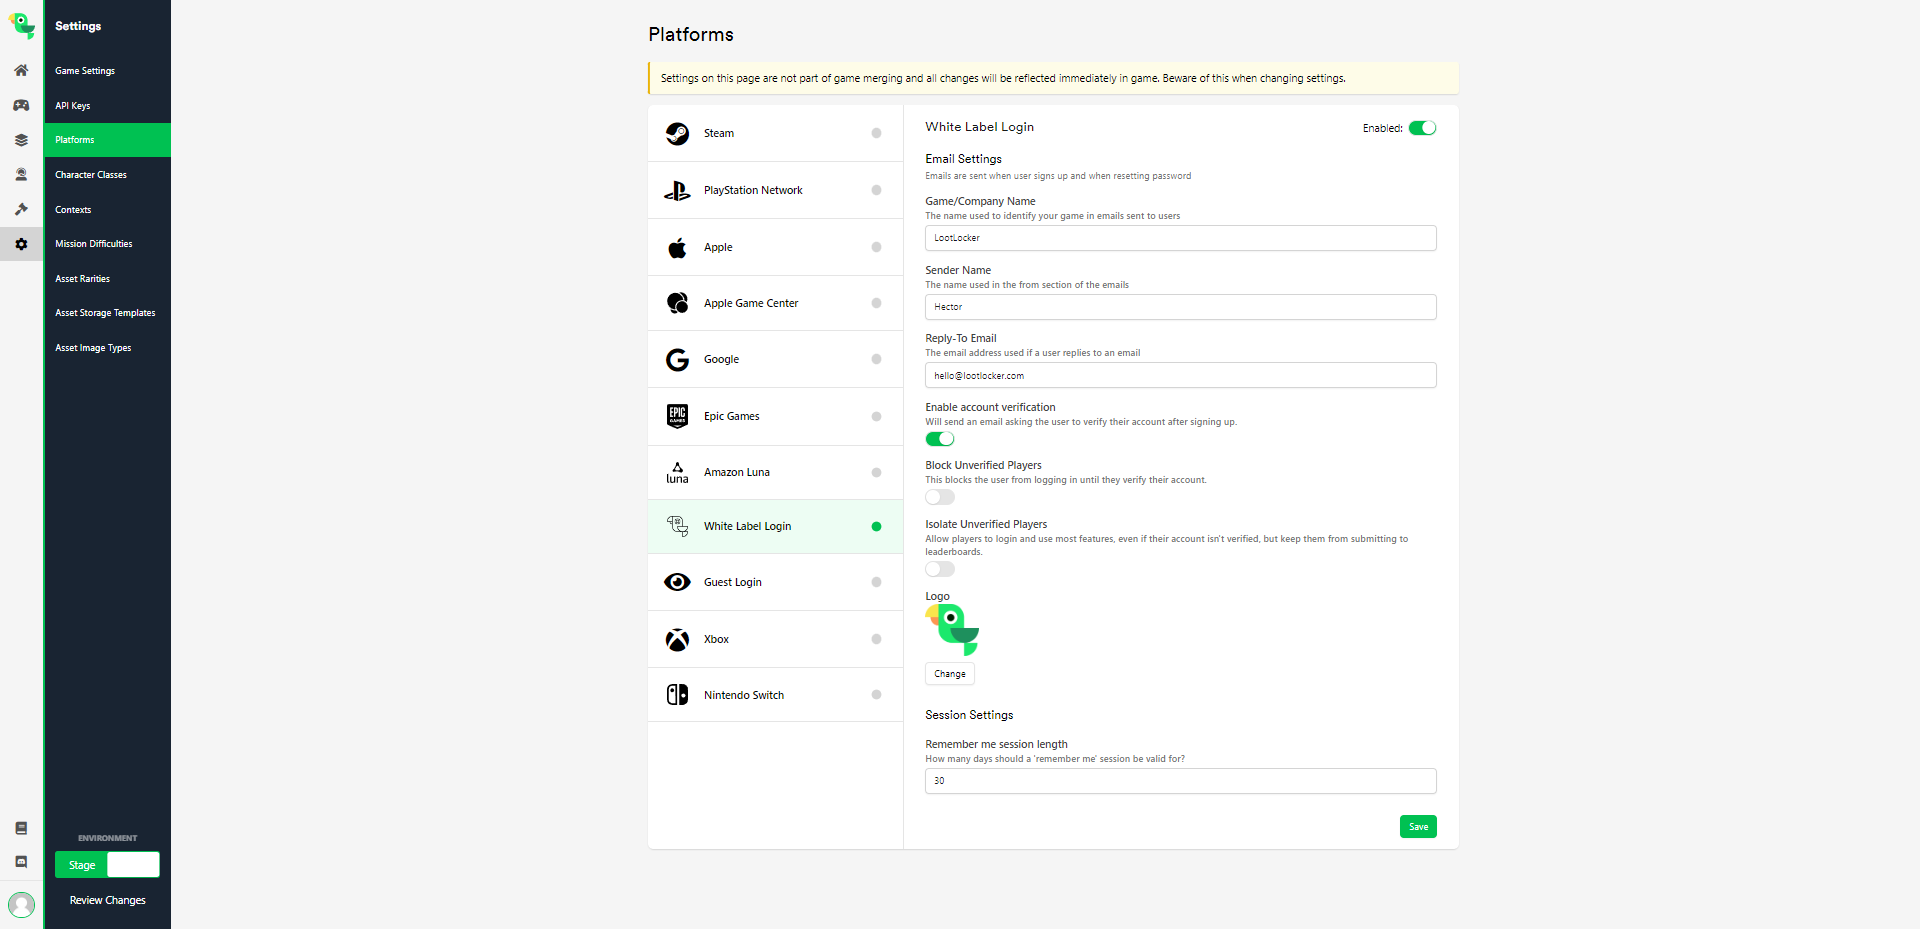Click the user profile avatar
The image size is (1920, 929).
tap(21, 904)
